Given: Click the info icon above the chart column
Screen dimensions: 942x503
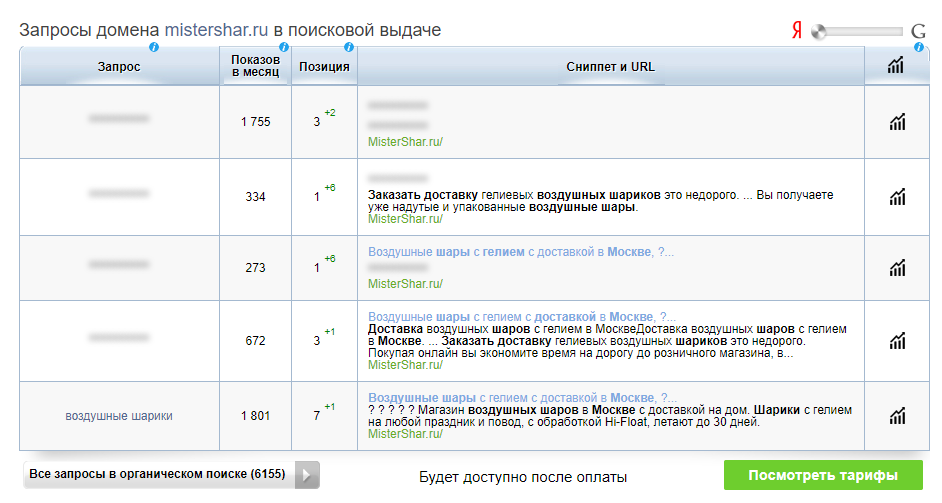Looking at the screenshot, I should [x=919, y=47].
